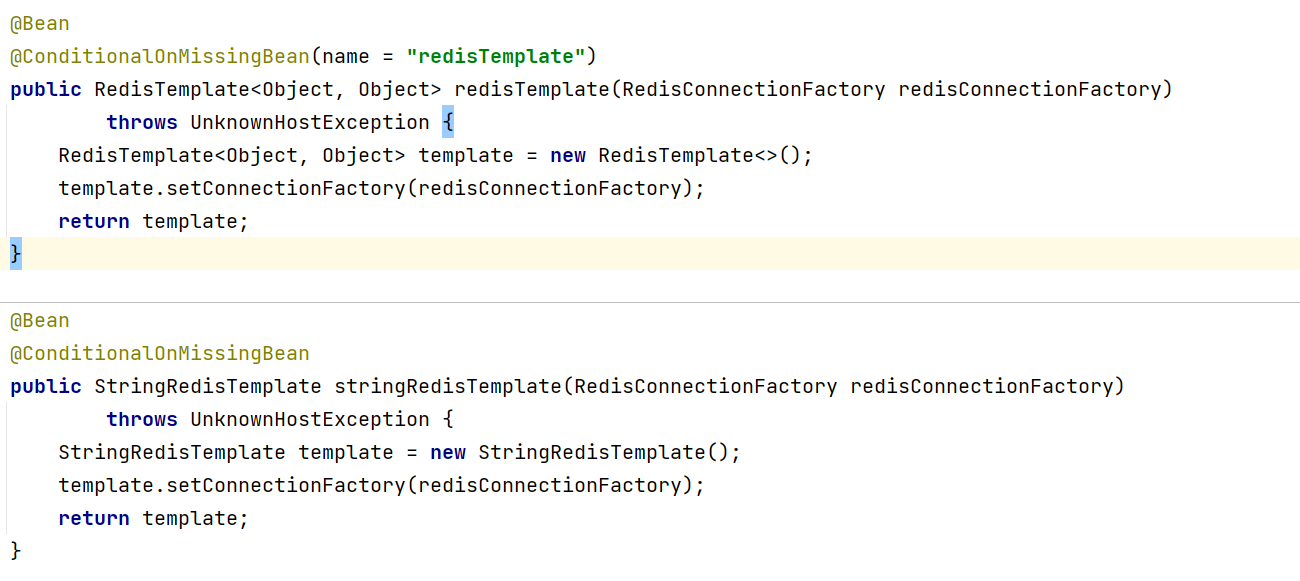The image size is (1300, 581).
Task: Click the @ConditionalOnMissingBean annotation without arguments
Action: [x=160, y=354]
